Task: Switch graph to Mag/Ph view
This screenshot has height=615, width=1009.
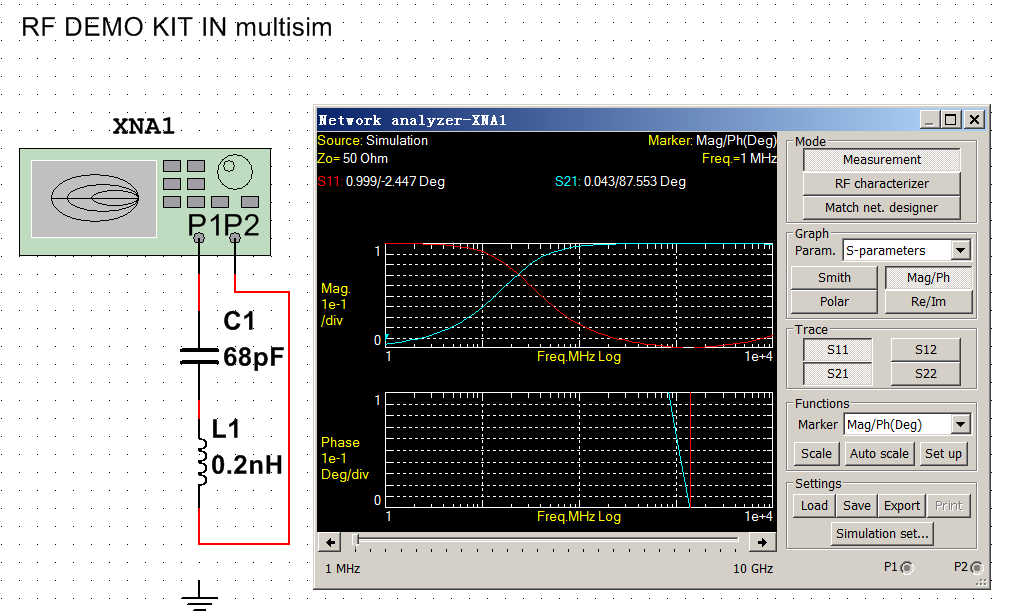Action: [928, 278]
